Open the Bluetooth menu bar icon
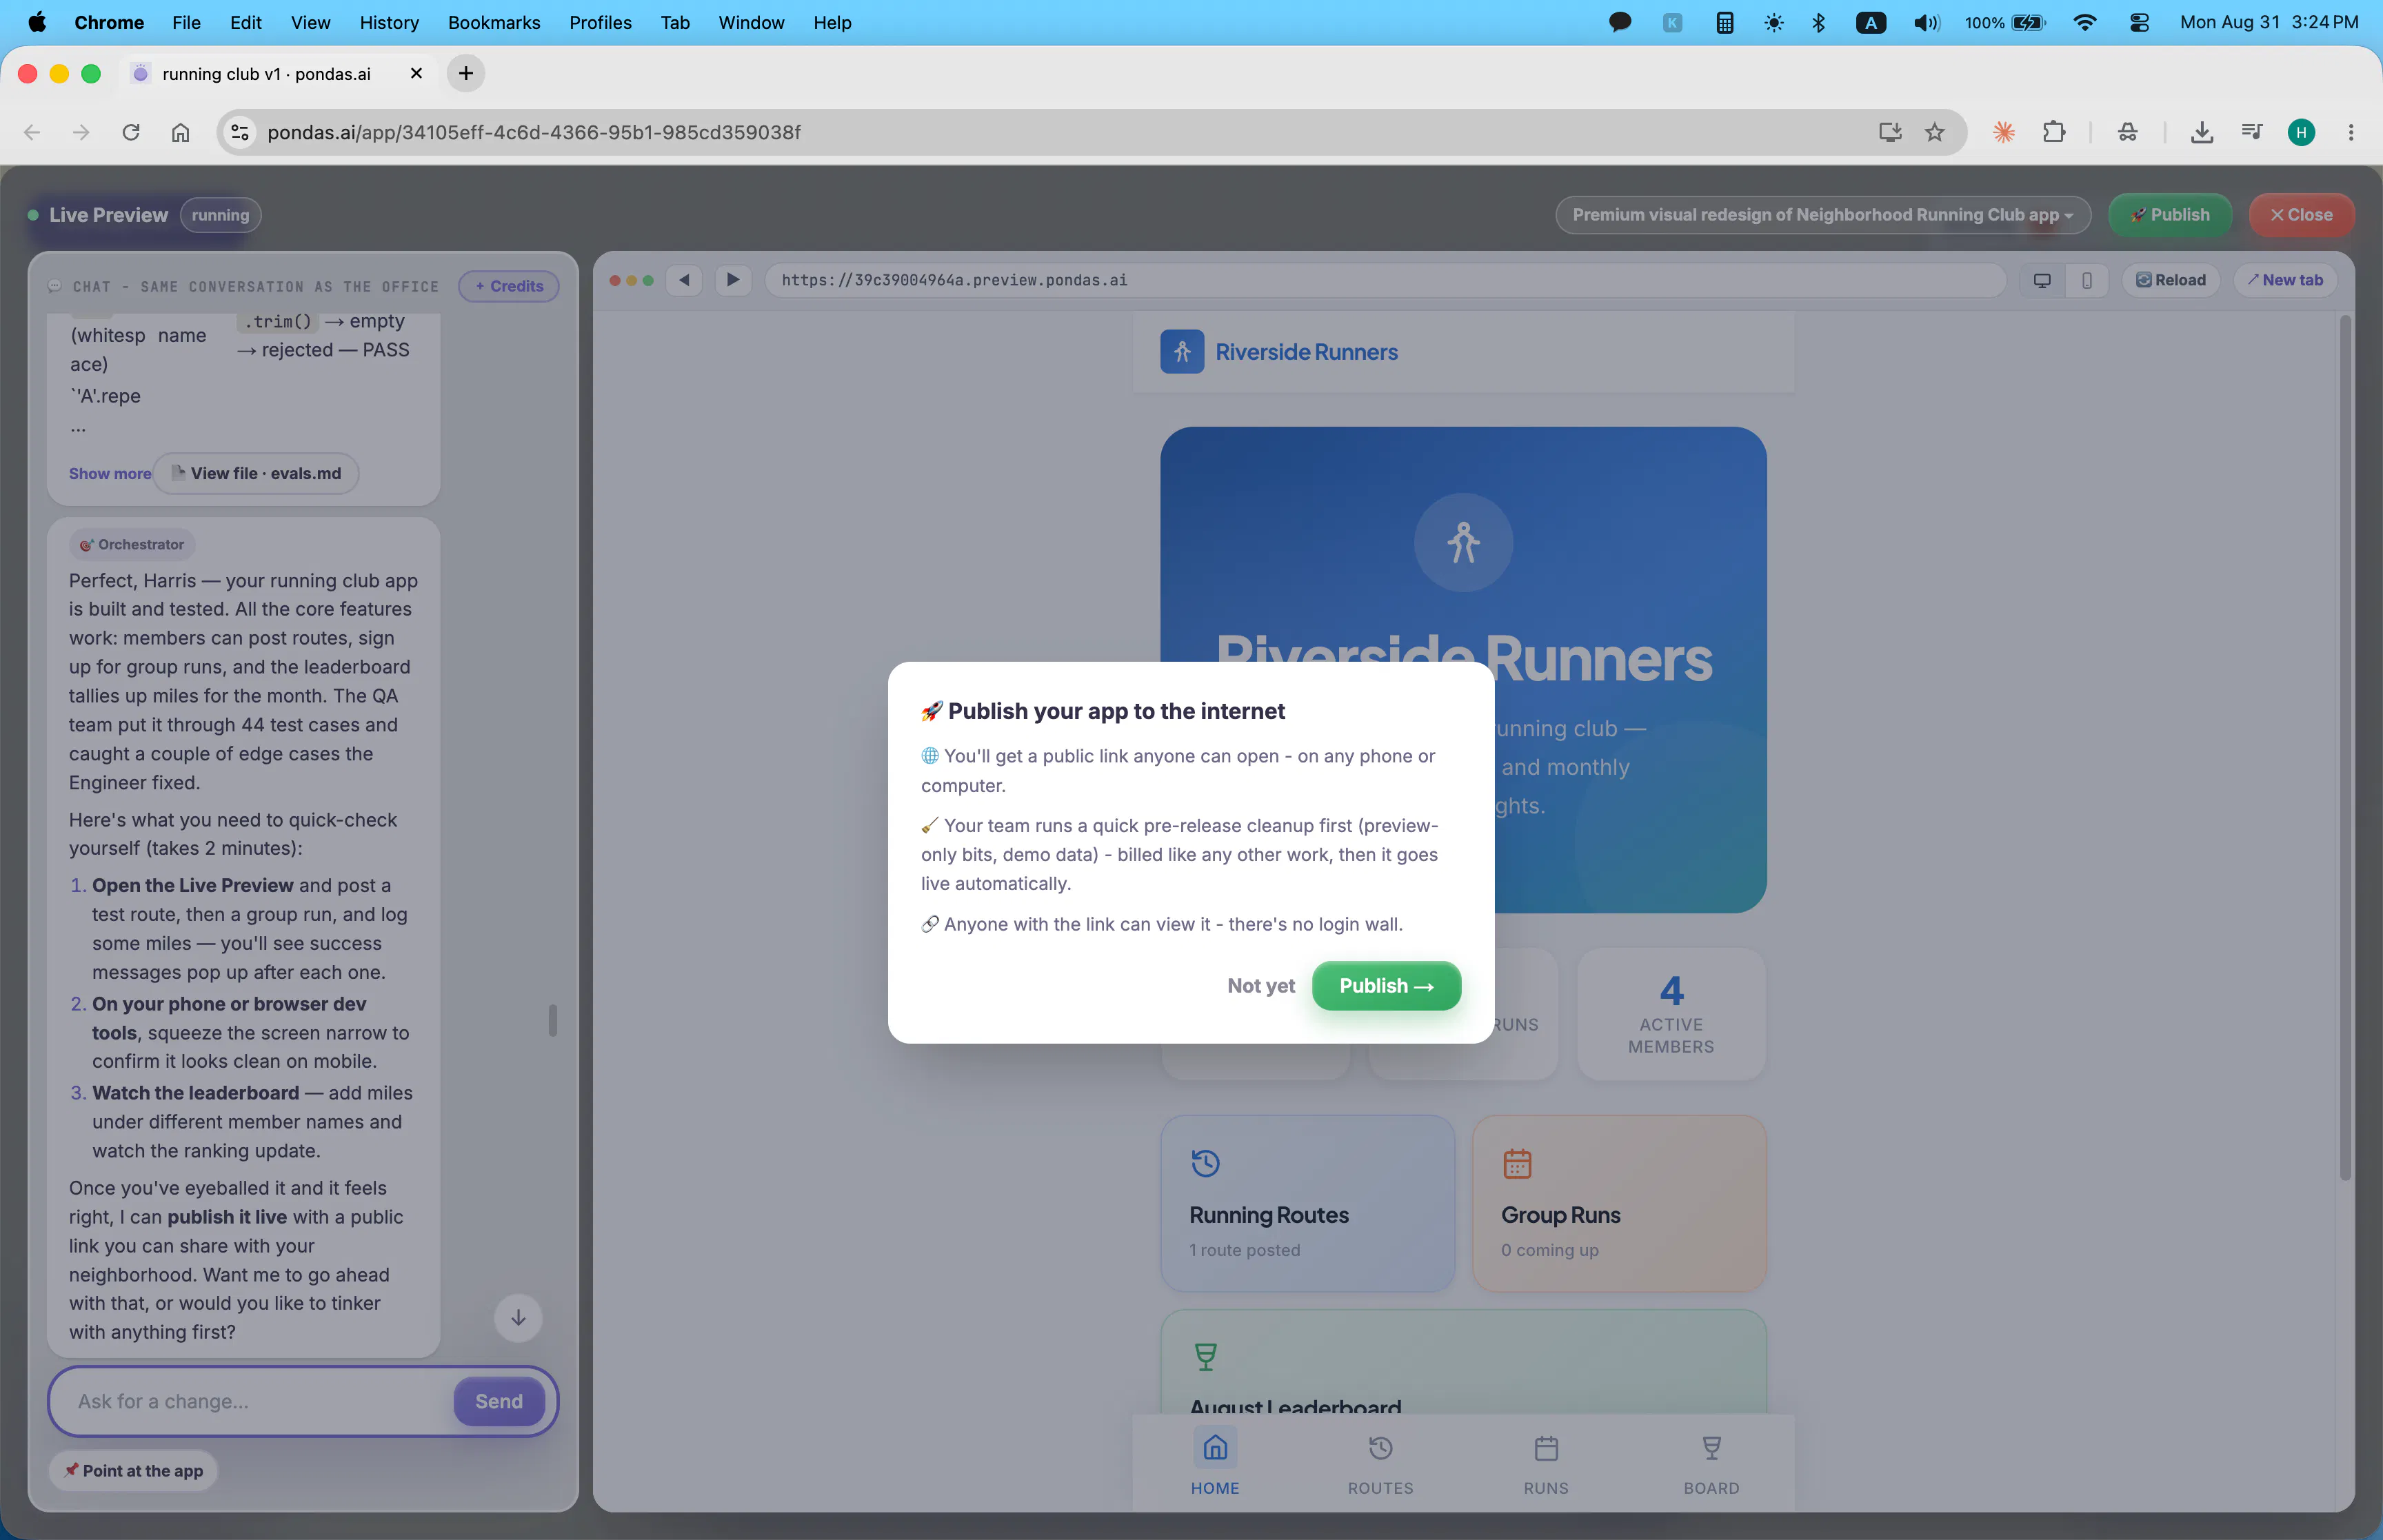Screen dimensions: 2383x1540 tap(1819, 22)
